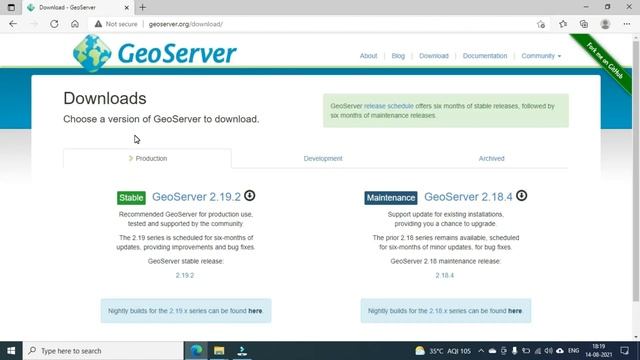Image resolution: width=640 pixels, height=360 pixels.
Task: Open nightly builds 'here' for 2.19.x
Action: [x=255, y=311]
